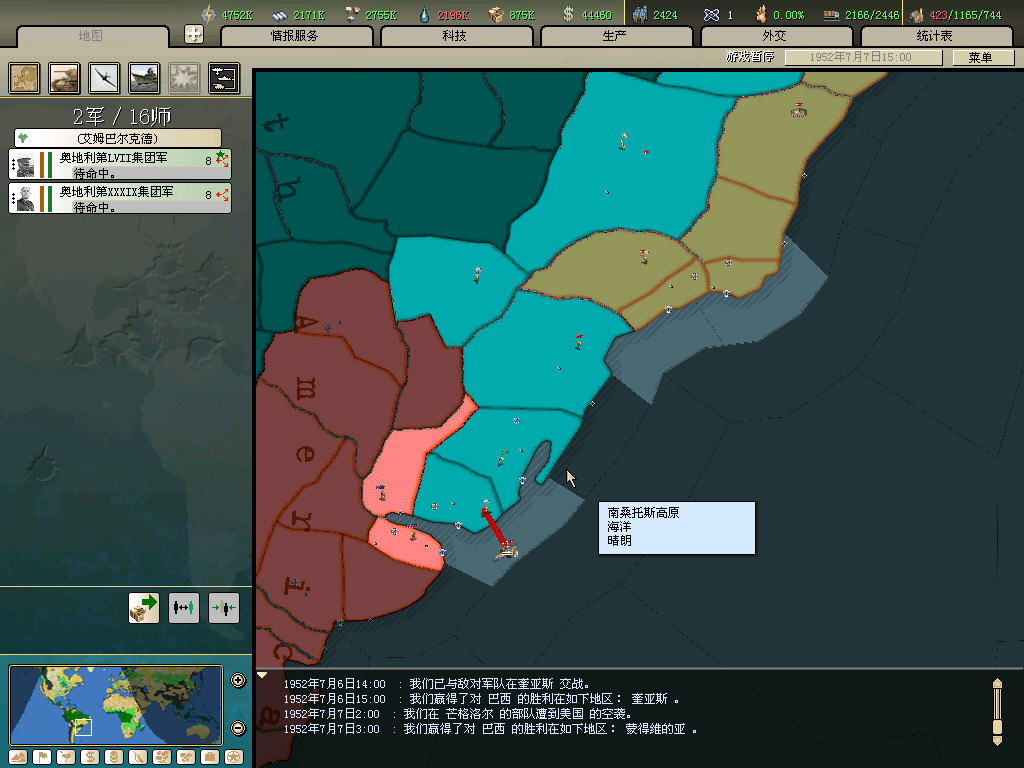1024x768 pixels.
Task: Click the red arrows icon on 奥地利第LVII集团军
Action: 222,160
